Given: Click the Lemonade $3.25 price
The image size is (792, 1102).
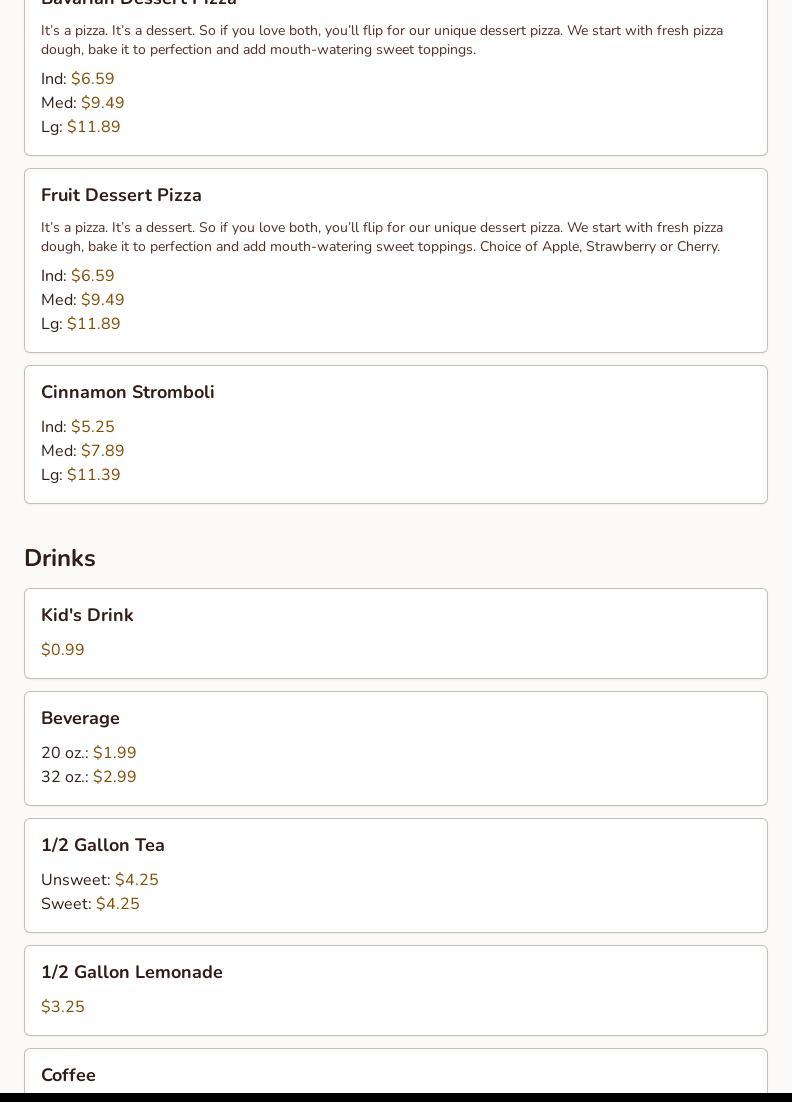Looking at the screenshot, I should [x=63, y=1007].
